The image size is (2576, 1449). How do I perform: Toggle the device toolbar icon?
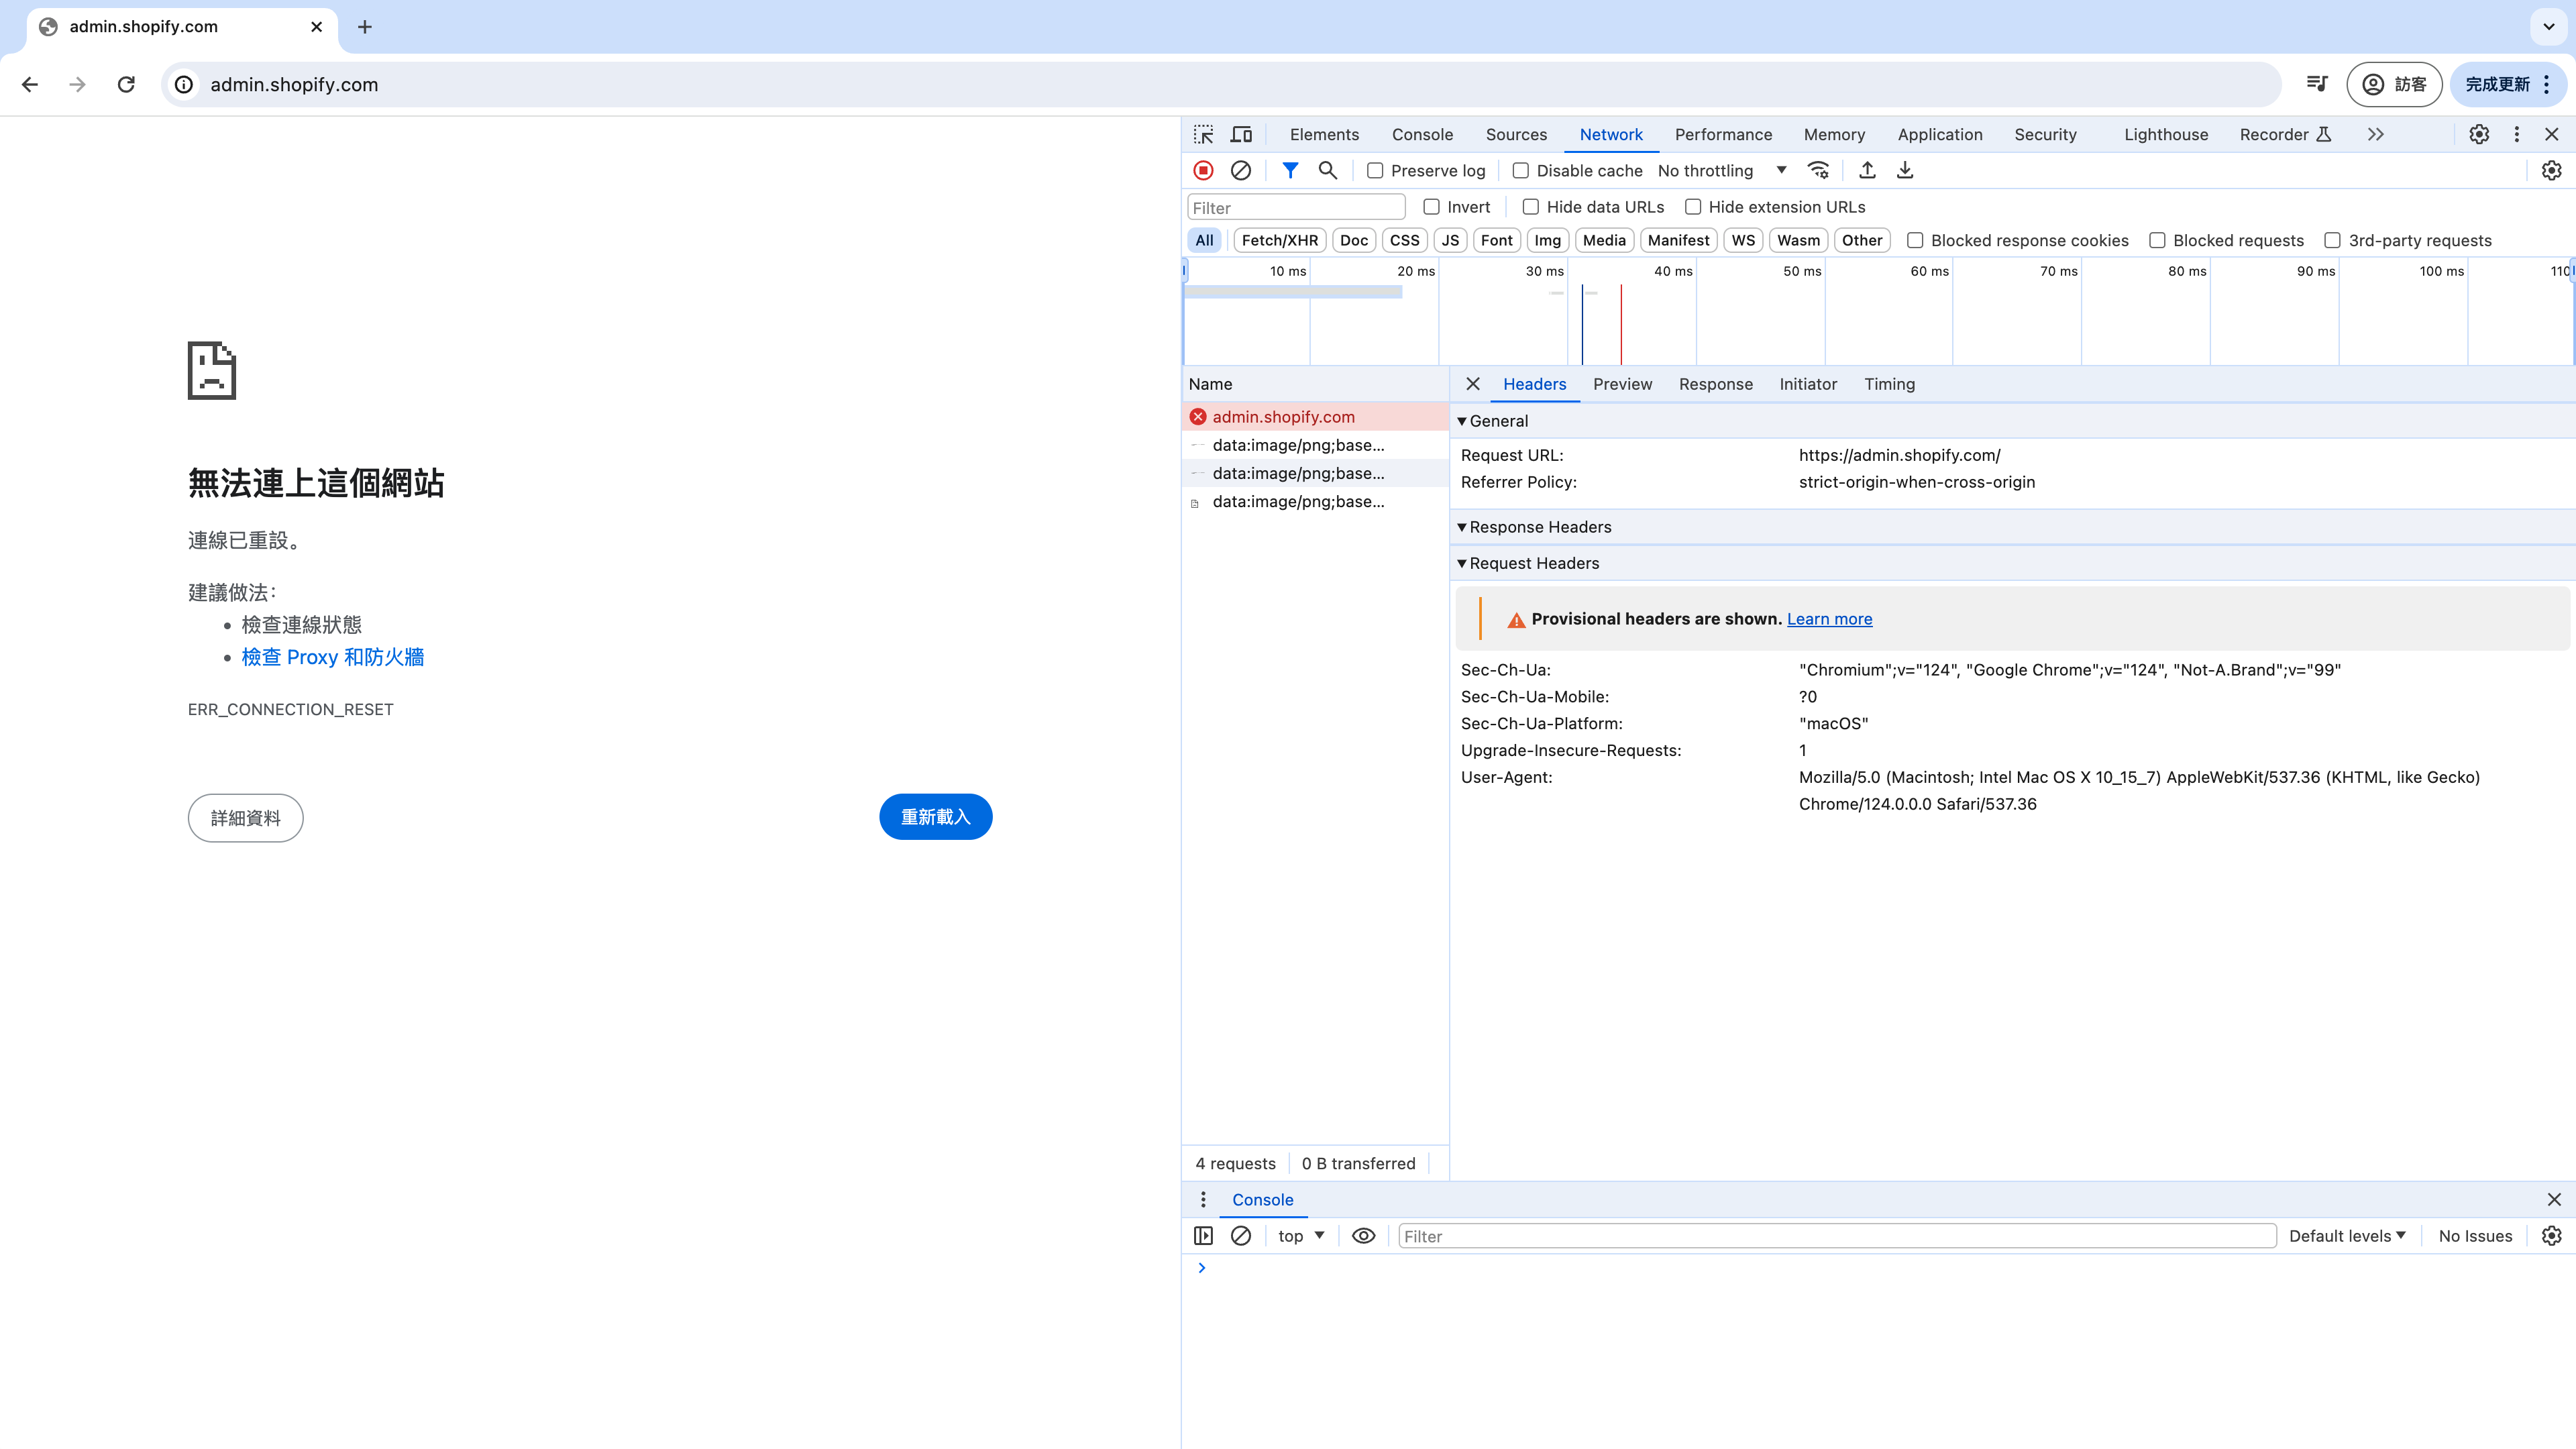(x=1241, y=134)
